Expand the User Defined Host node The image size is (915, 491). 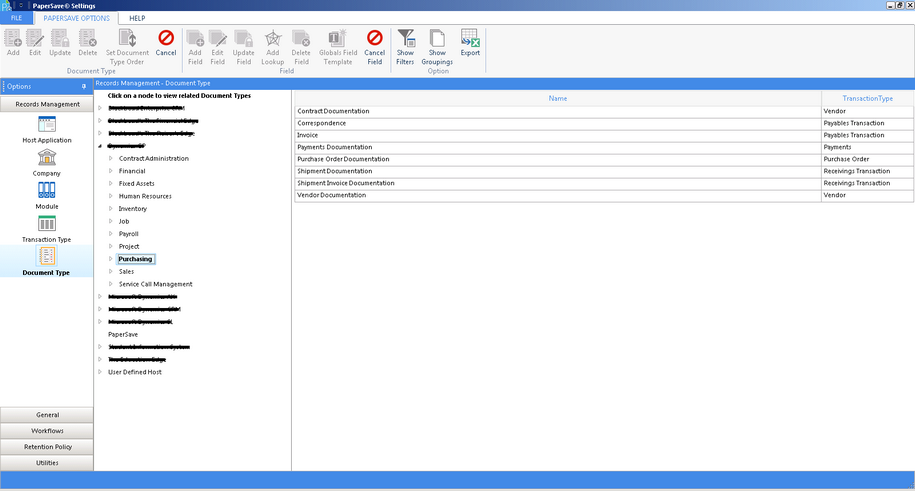click(100, 372)
